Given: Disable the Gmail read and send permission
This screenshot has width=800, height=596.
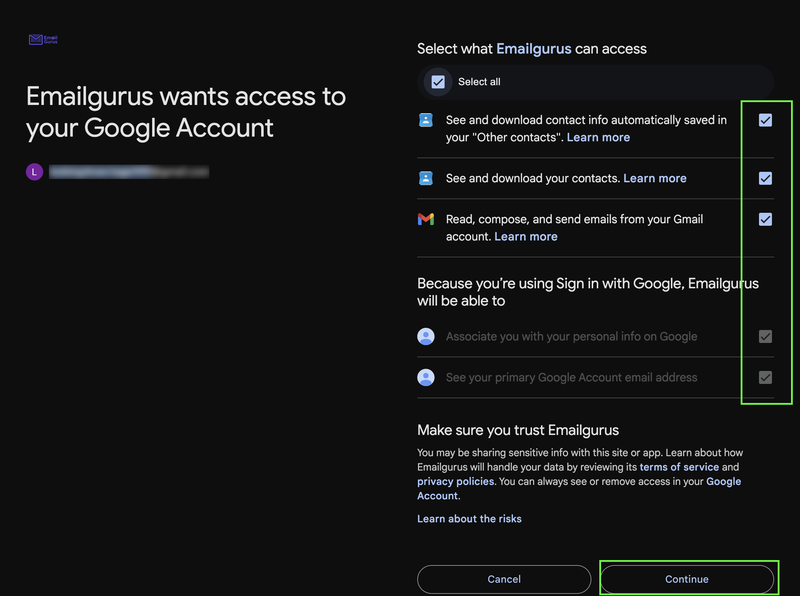Looking at the screenshot, I should [x=764, y=219].
